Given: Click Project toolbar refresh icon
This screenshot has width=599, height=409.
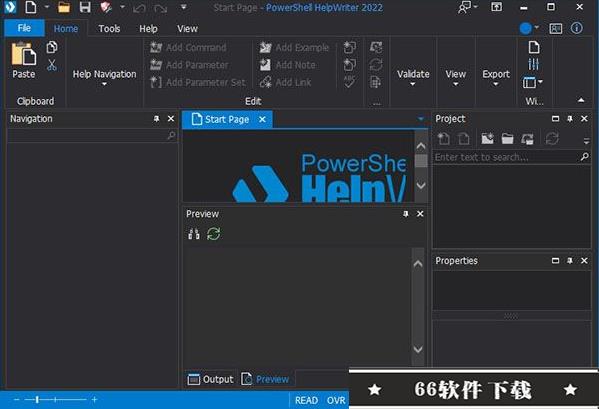Looking at the screenshot, I should click(x=552, y=139).
